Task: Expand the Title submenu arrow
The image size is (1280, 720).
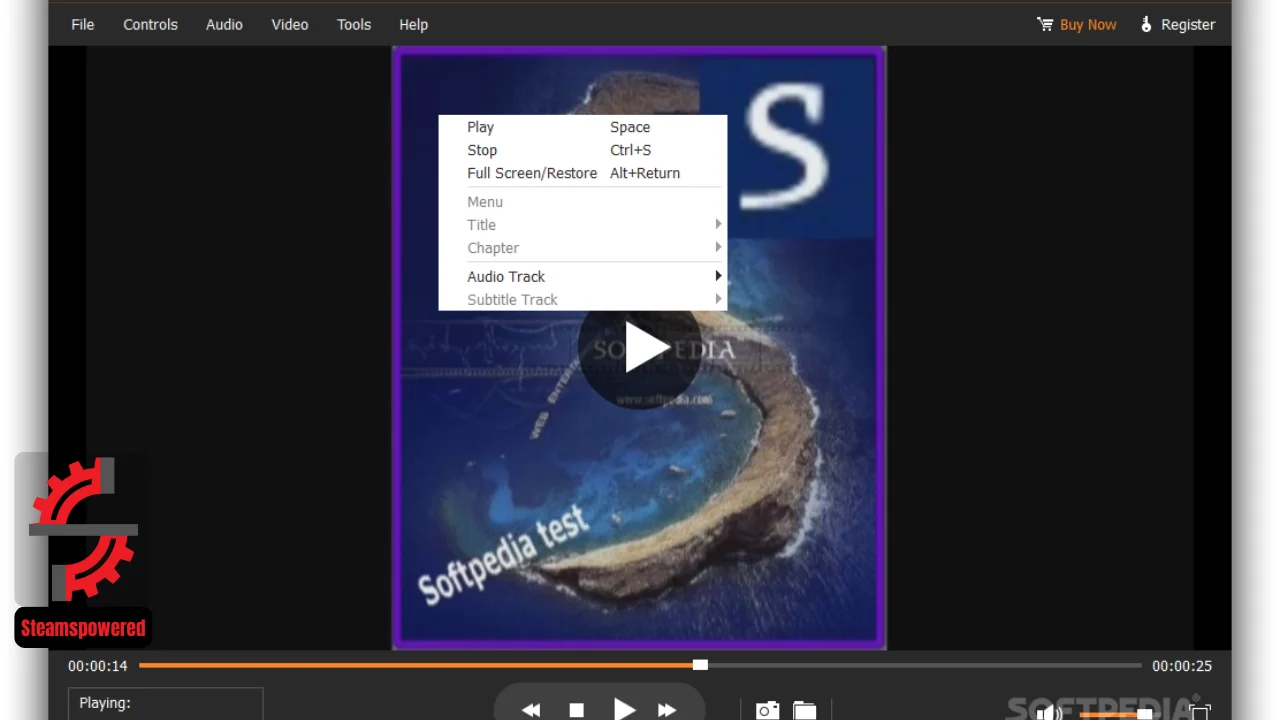Action: 718,224
